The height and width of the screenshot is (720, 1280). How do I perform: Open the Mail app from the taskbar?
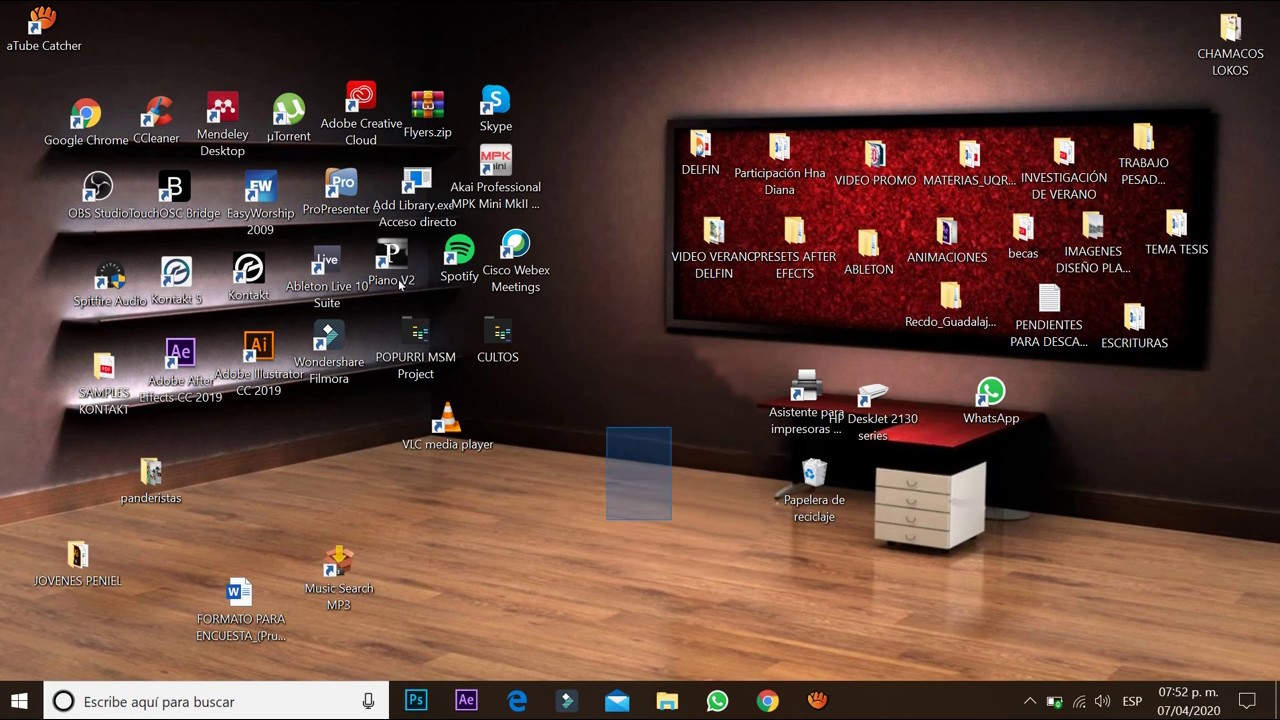(617, 701)
